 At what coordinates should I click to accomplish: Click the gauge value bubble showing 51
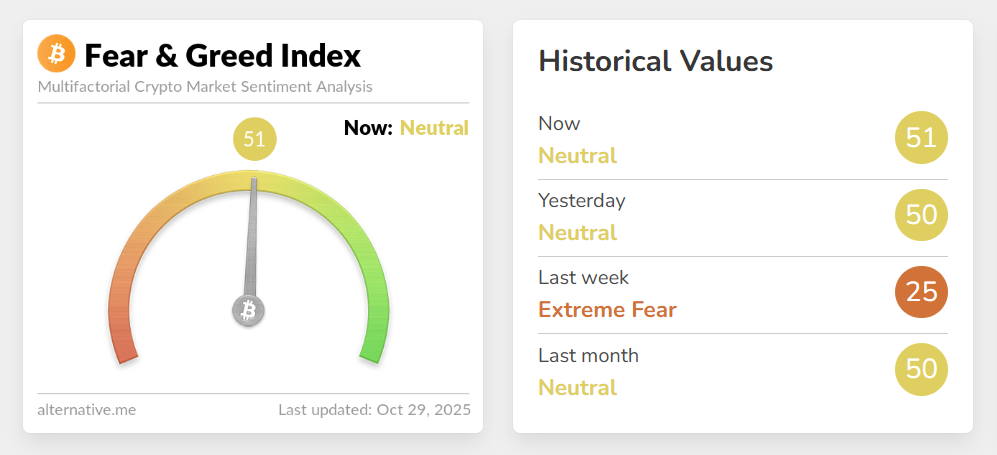click(255, 138)
